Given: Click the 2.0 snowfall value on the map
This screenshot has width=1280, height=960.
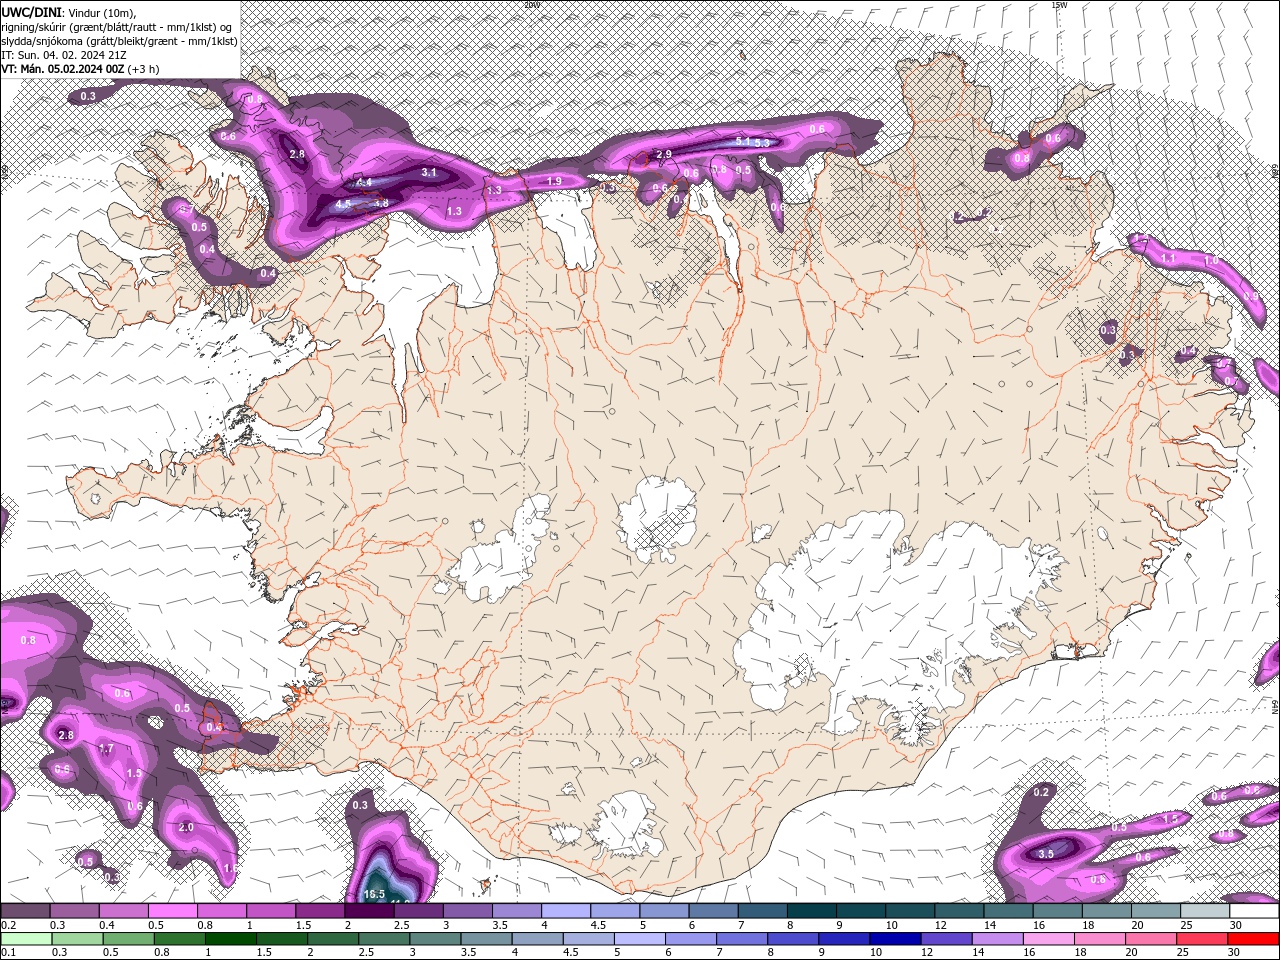Looking at the screenshot, I should (186, 827).
